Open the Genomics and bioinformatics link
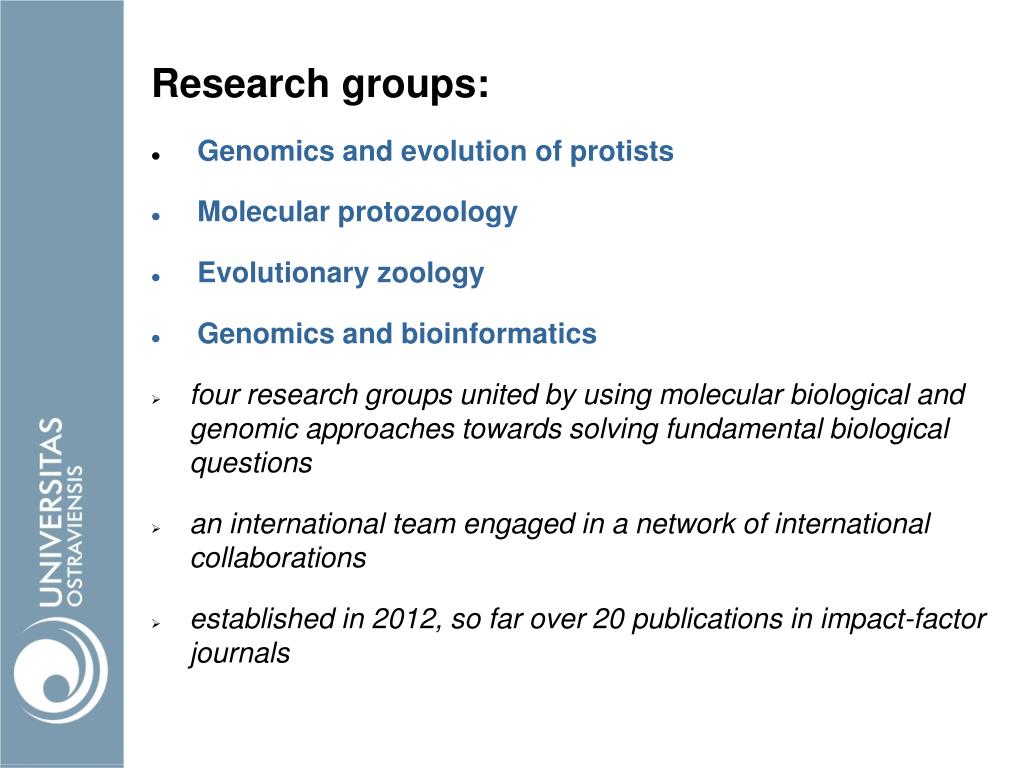This screenshot has height=768, width=1024. pos(397,334)
